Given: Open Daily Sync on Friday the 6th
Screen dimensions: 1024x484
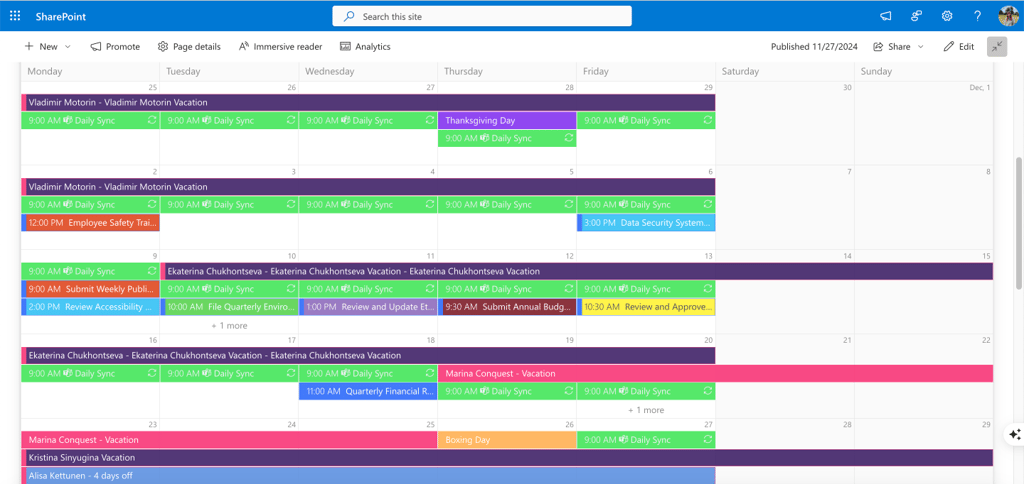Looking at the screenshot, I should [646, 205].
